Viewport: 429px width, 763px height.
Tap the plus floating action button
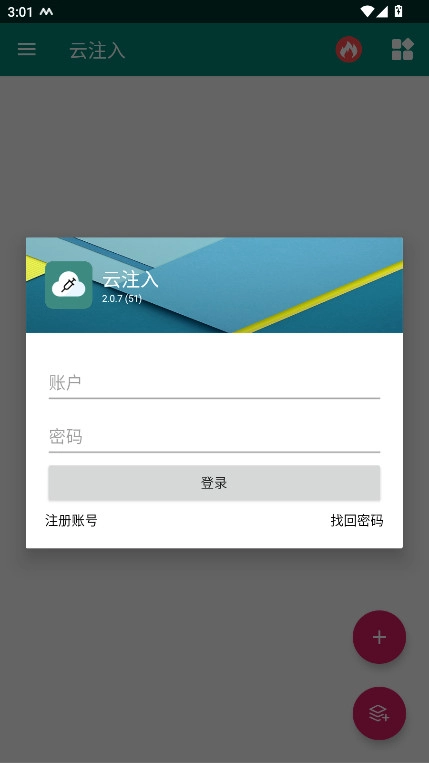(x=379, y=637)
